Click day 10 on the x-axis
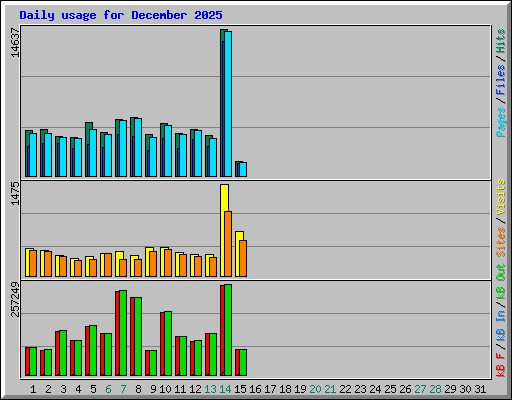Viewport: 512px width, 400px height. [165, 389]
